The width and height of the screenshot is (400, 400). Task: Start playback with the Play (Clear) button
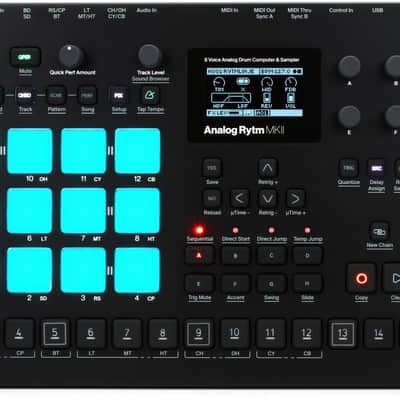tap(392, 278)
